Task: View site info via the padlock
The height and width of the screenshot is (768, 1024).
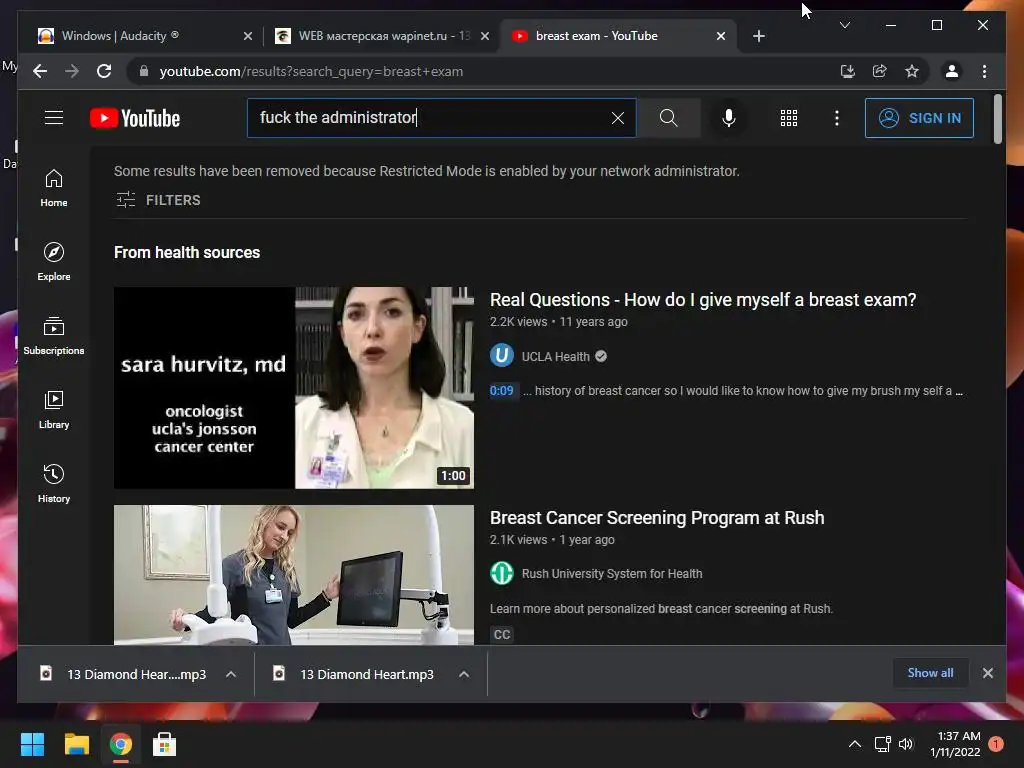Action: click(144, 71)
